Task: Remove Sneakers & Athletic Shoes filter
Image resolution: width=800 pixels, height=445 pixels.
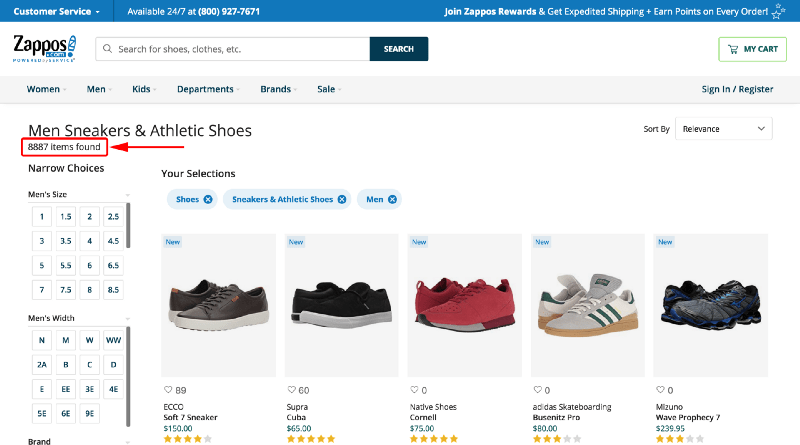Action: click(342, 200)
